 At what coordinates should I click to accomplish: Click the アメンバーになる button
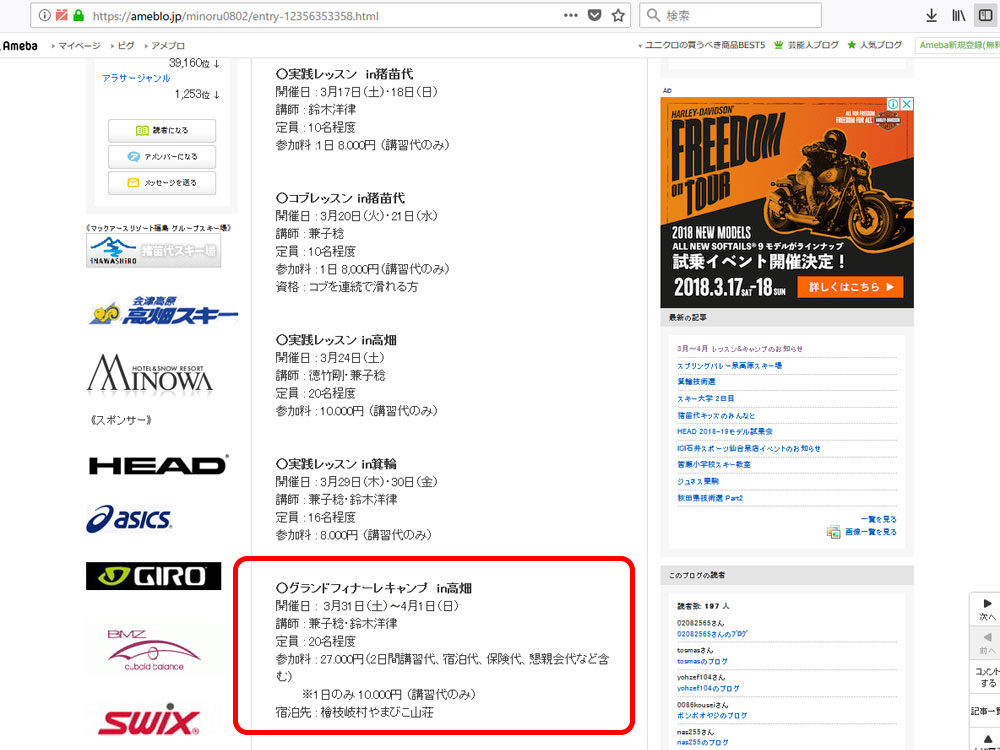162,157
